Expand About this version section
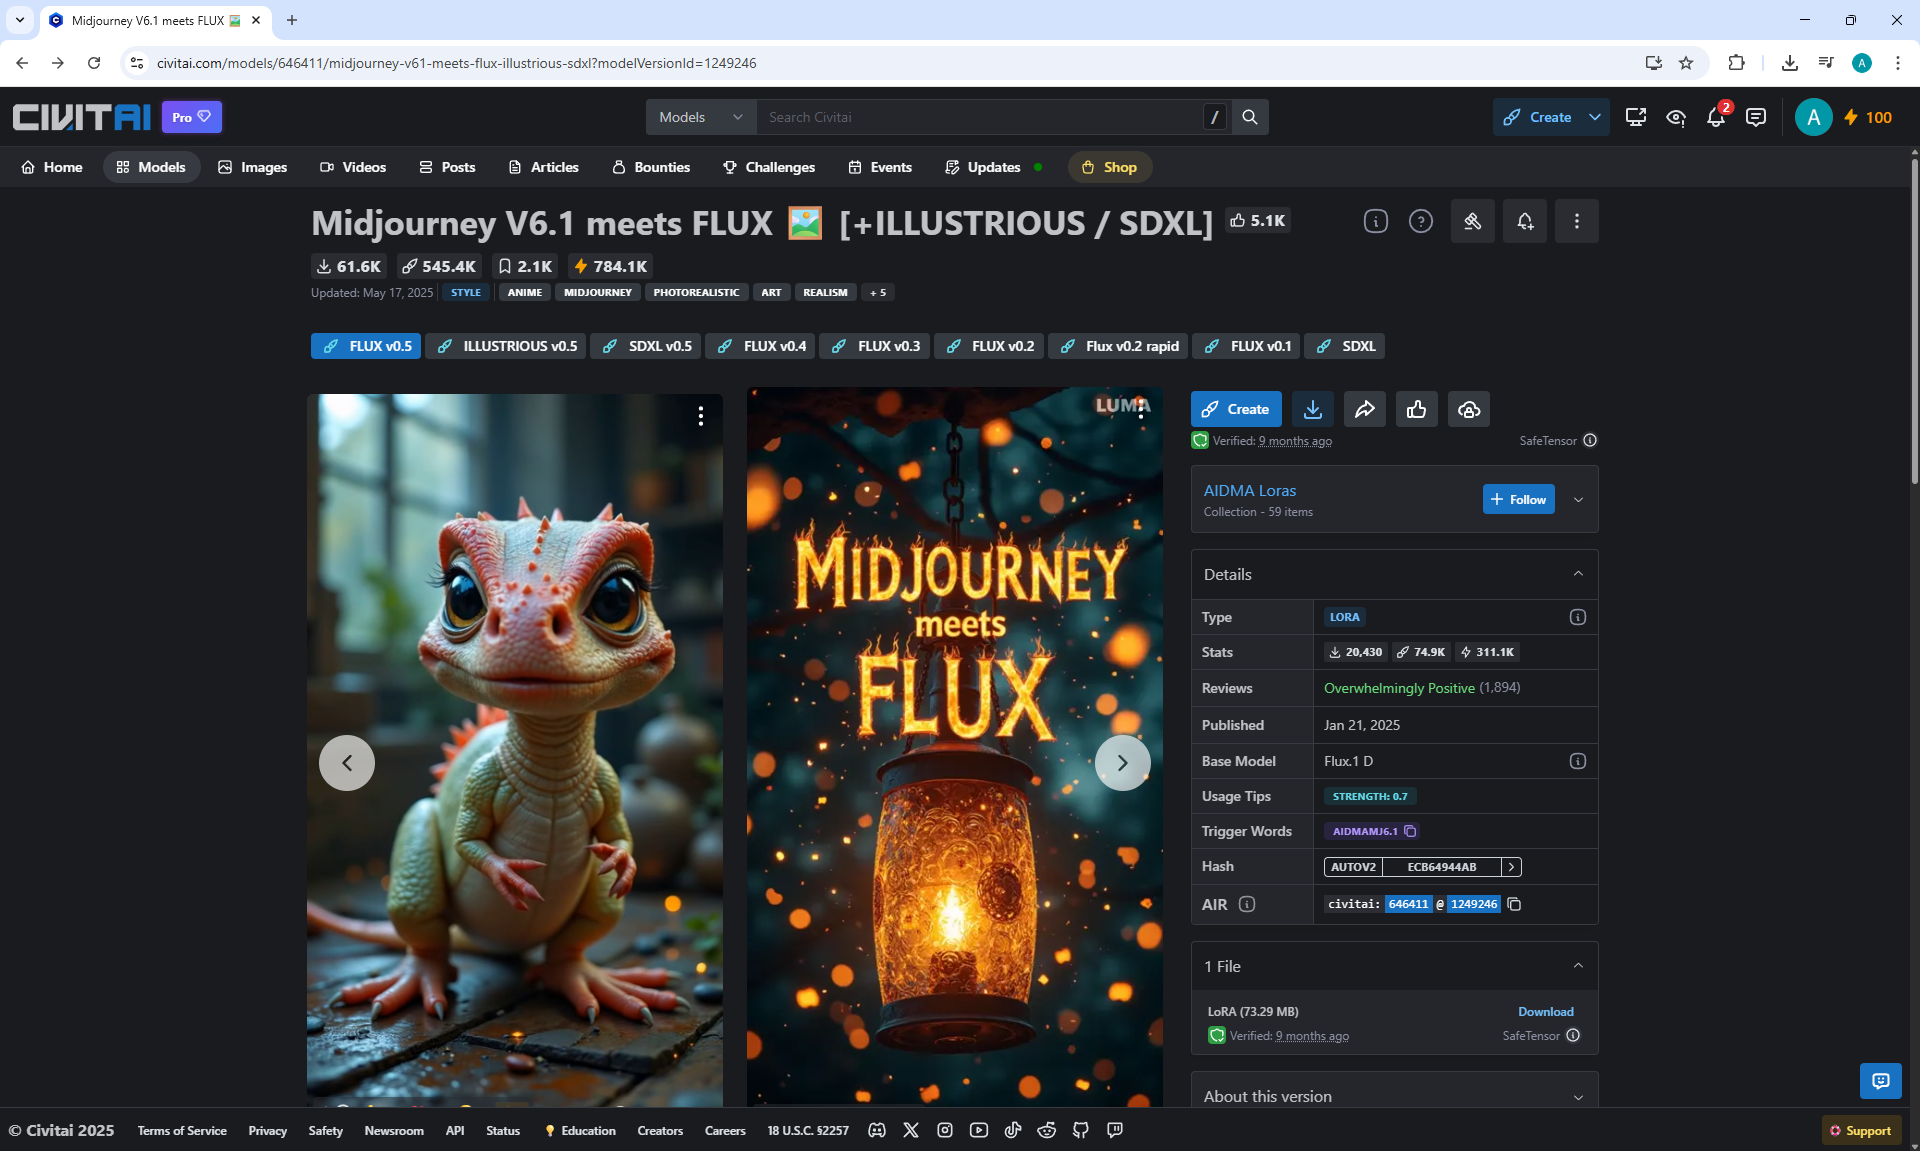This screenshot has height=1151, width=1920. click(1578, 1096)
